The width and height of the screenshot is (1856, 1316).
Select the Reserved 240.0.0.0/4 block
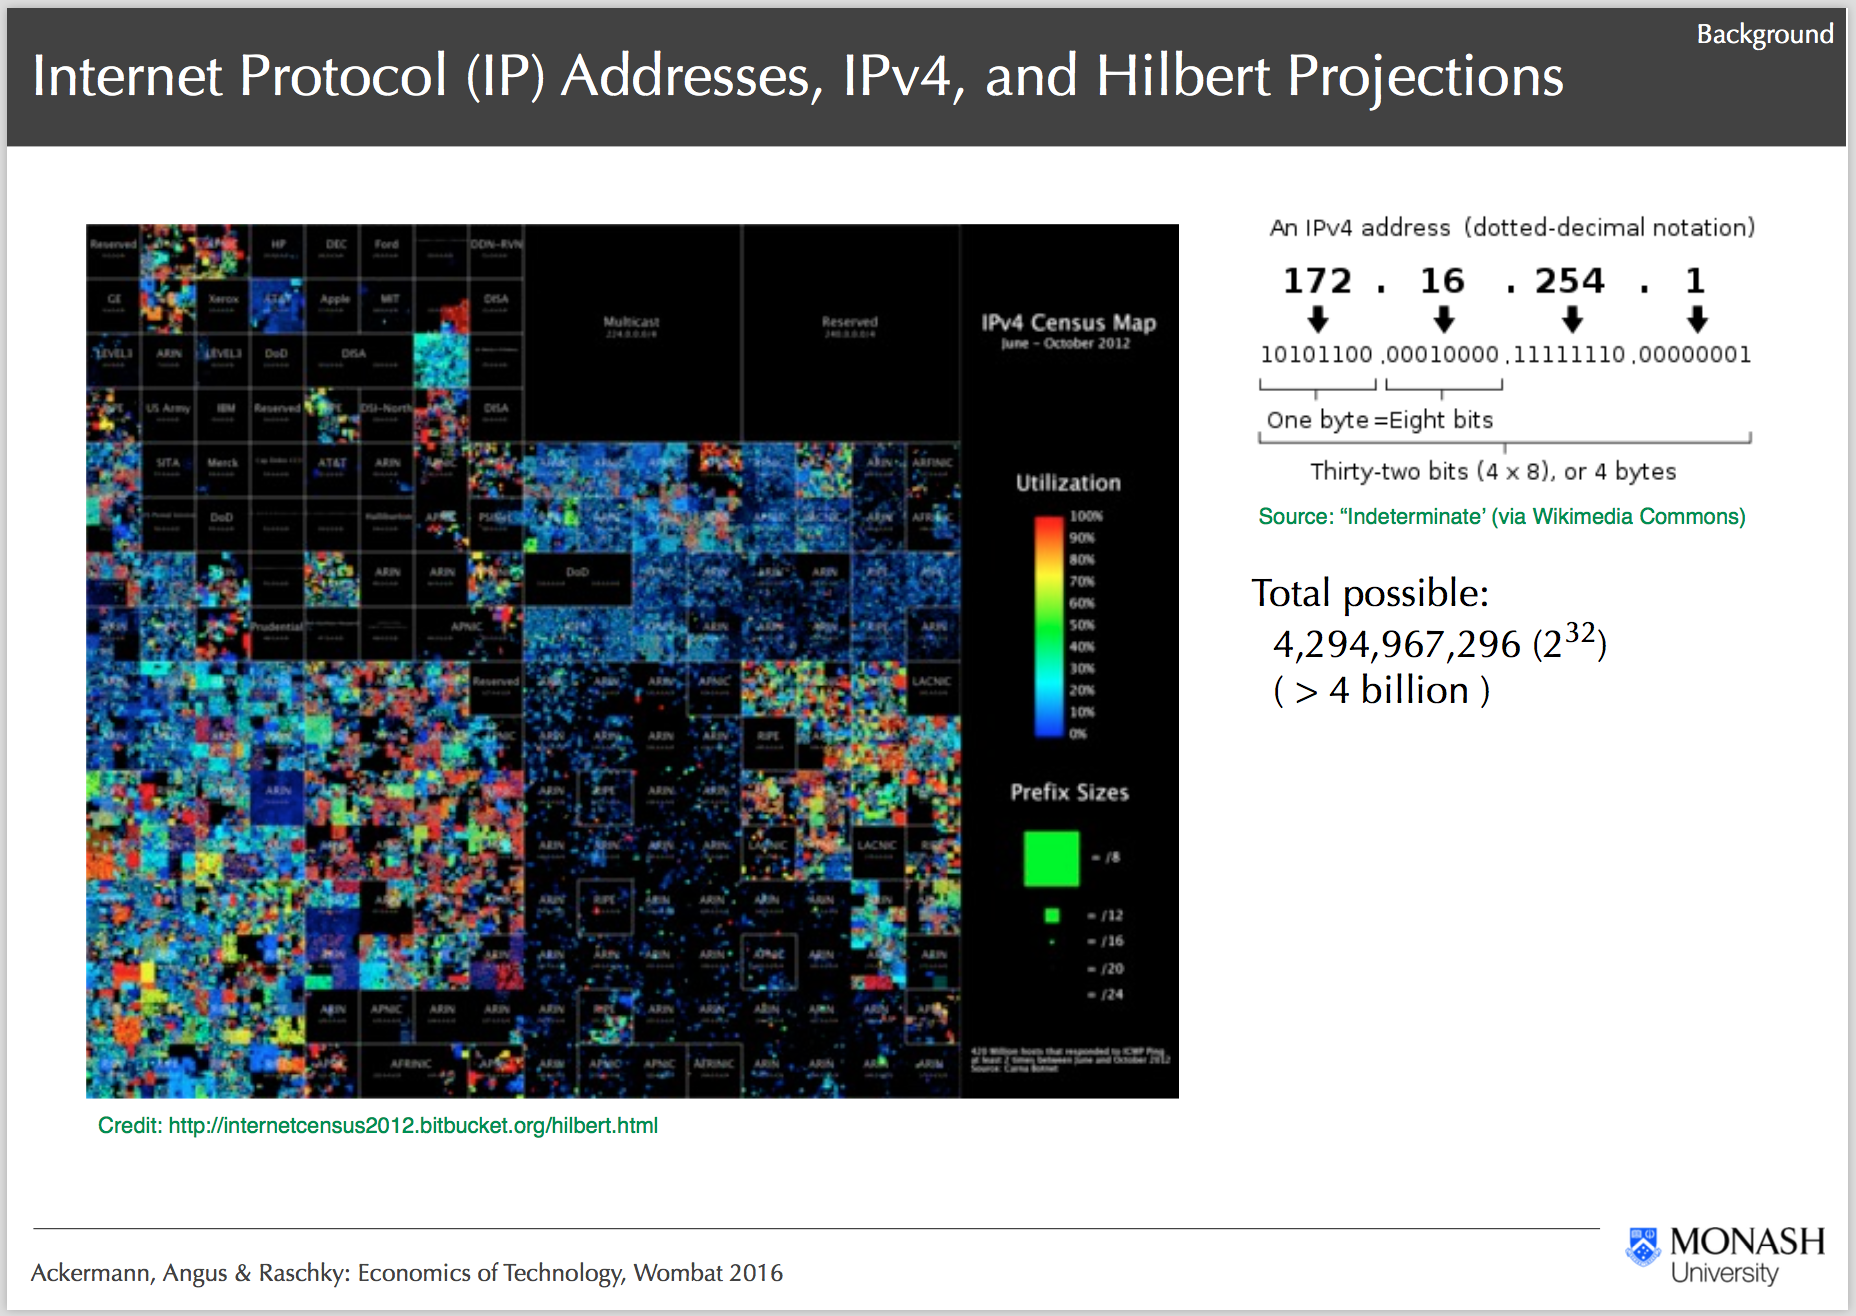pos(849,326)
